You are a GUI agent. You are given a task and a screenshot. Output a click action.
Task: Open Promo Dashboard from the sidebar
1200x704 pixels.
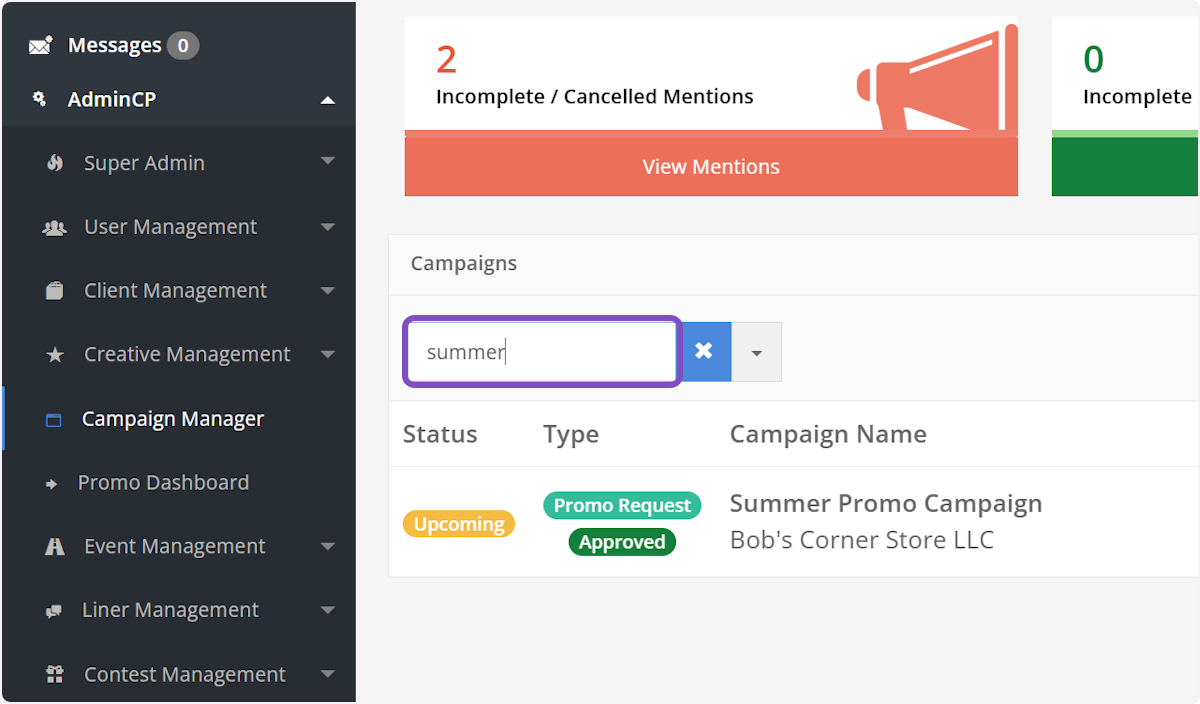click(x=163, y=482)
